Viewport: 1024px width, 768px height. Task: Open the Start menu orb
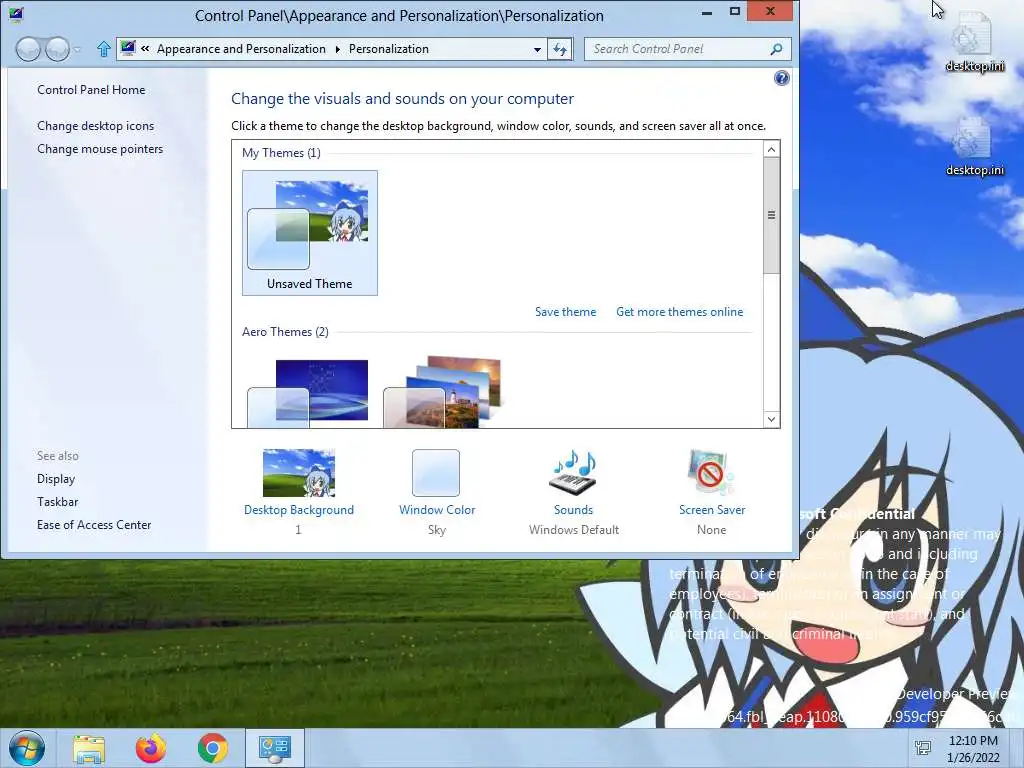coord(27,748)
